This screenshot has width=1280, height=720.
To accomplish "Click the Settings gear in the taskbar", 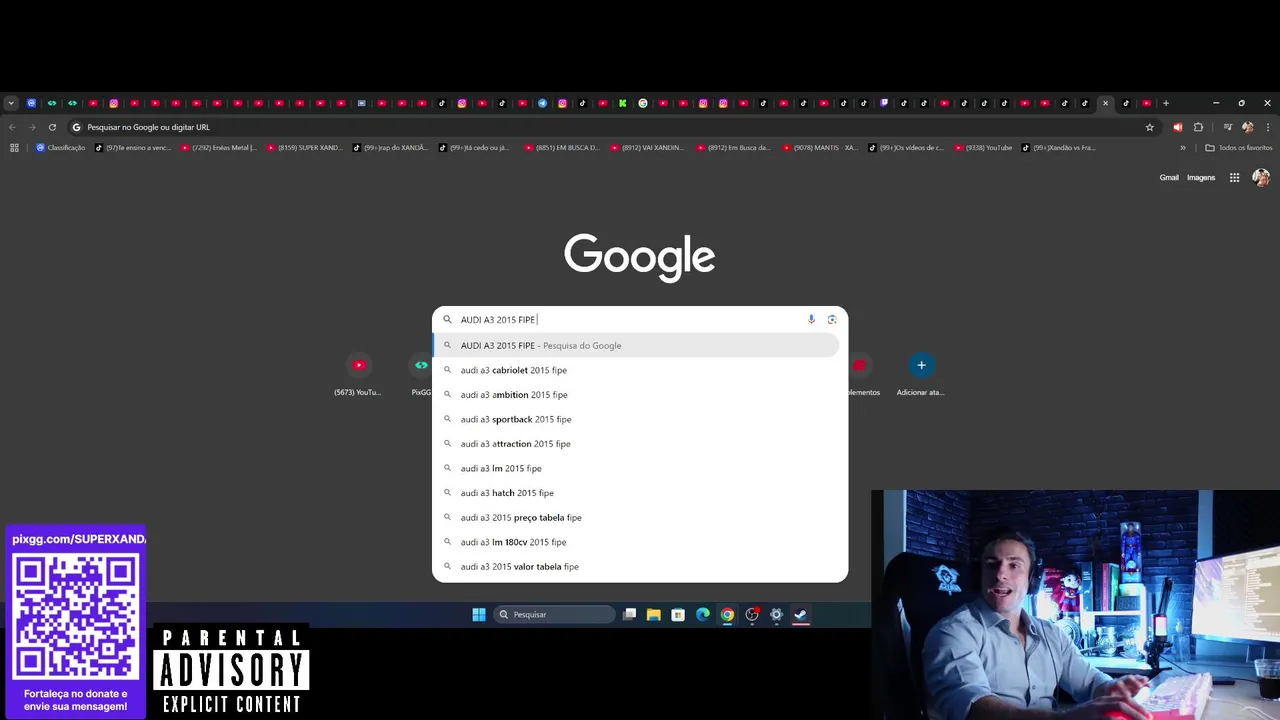I will click(x=776, y=615).
